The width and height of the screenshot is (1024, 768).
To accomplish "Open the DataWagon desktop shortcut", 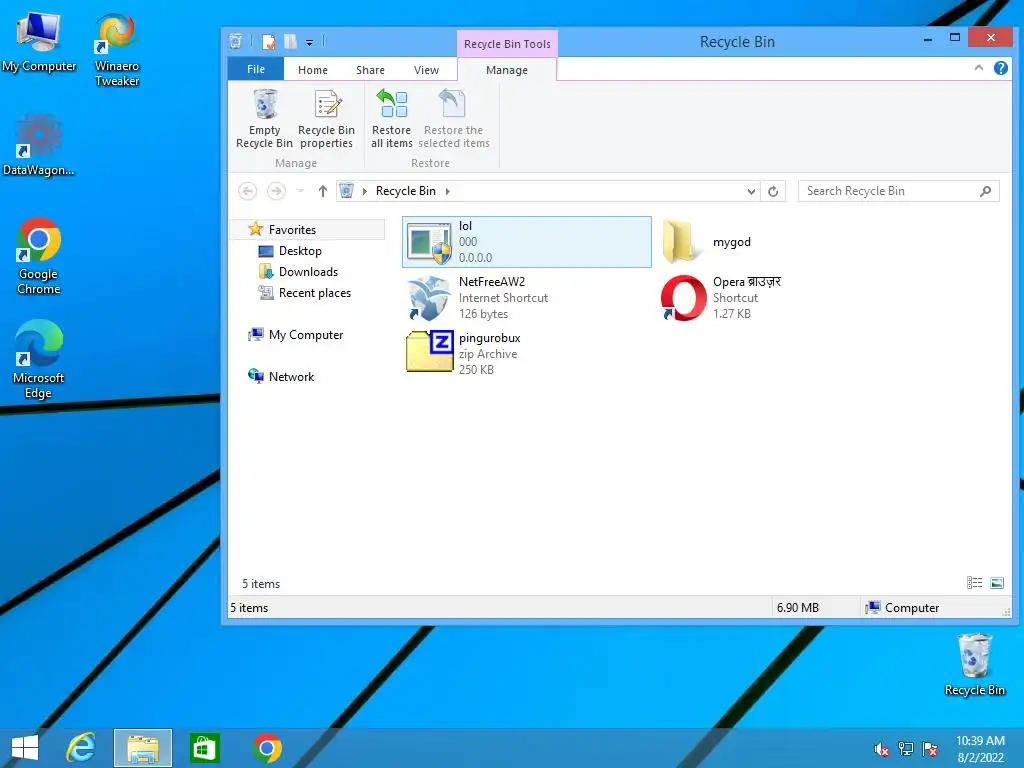I will (39, 146).
